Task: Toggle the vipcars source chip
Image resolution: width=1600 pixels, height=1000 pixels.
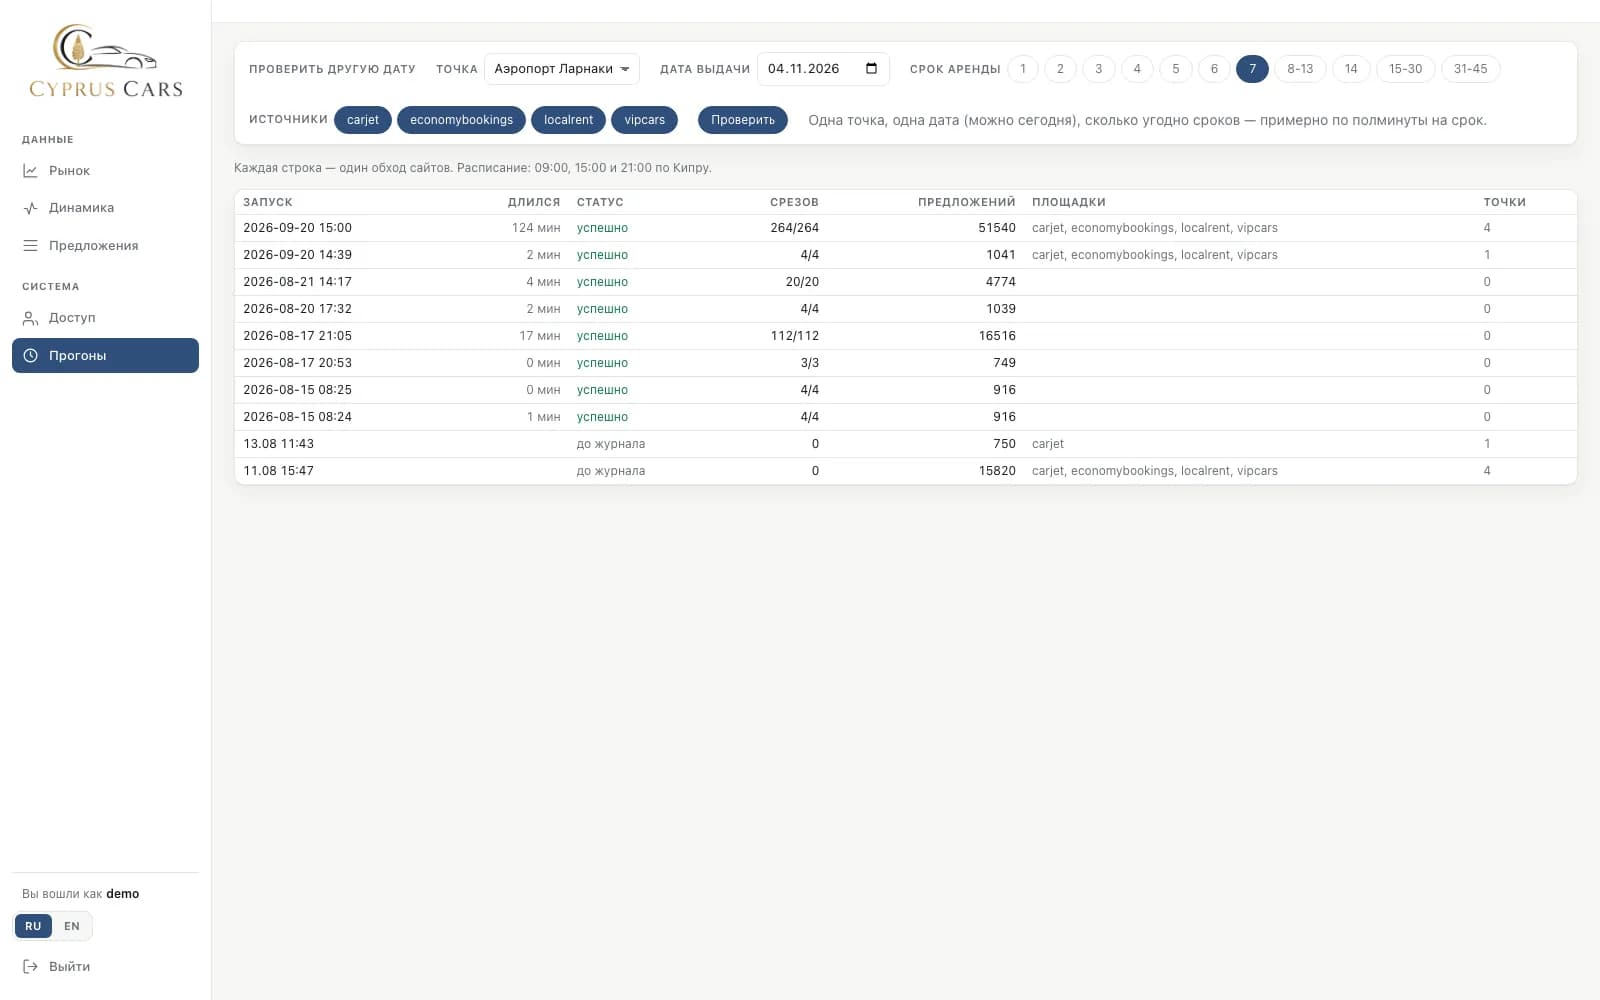Action: (x=645, y=120)
